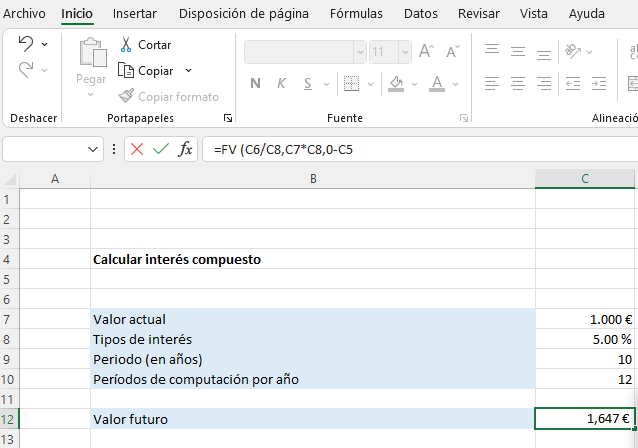Screen dimensions: 638x448
Task: Expand fill color dropdown arrow
Action: (x=415, y=85)
